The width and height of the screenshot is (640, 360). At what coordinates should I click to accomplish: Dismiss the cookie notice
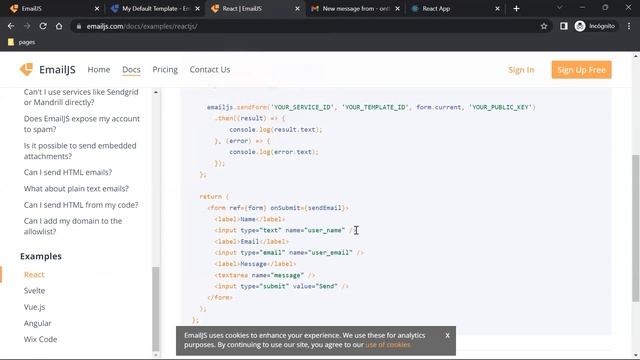coord(447,335)
